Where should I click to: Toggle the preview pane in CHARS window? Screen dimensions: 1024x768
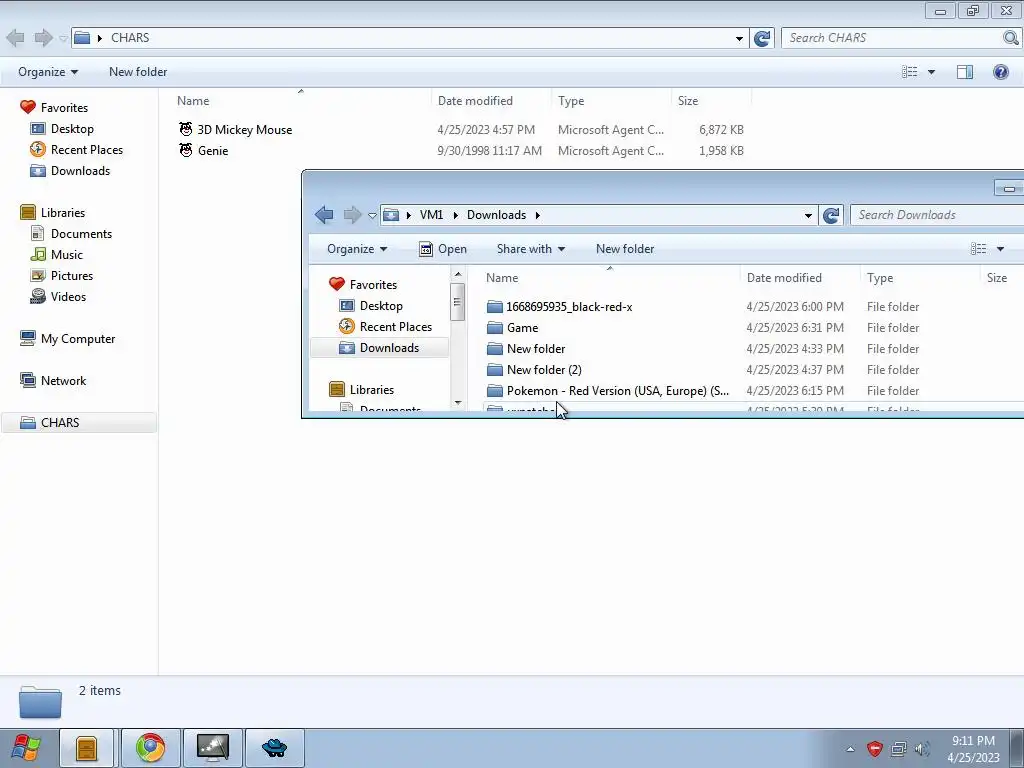(965, 72)
